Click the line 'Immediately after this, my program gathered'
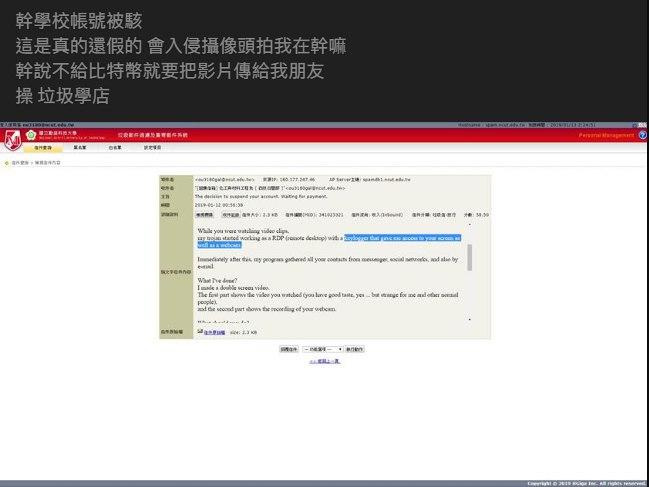The height and width of the screenshot is (487, 649). click(327, 259)
